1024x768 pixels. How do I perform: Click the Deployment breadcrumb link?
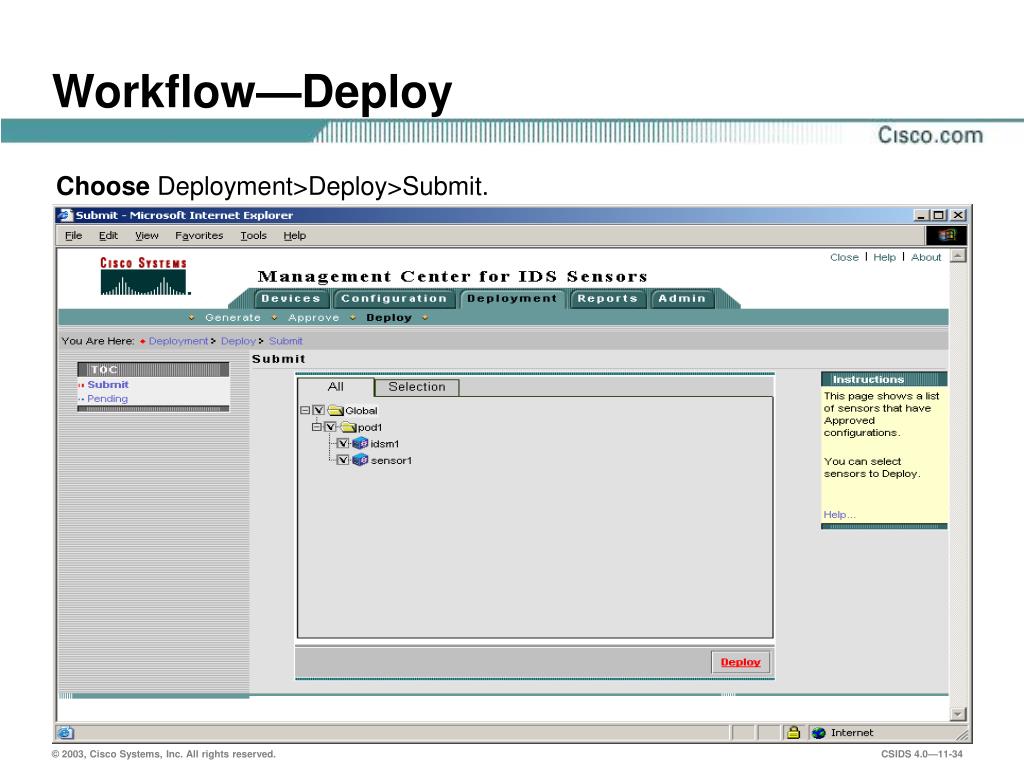[178, 341]
